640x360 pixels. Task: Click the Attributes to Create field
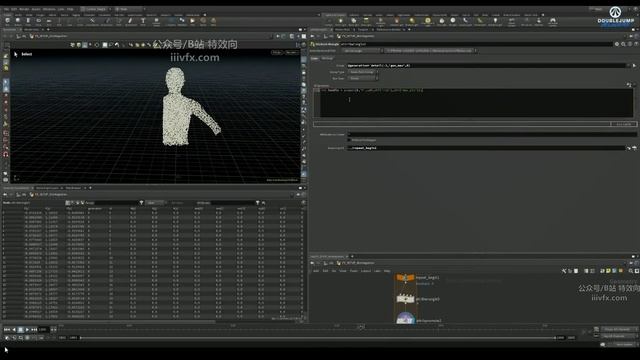(x=492, y=134)
